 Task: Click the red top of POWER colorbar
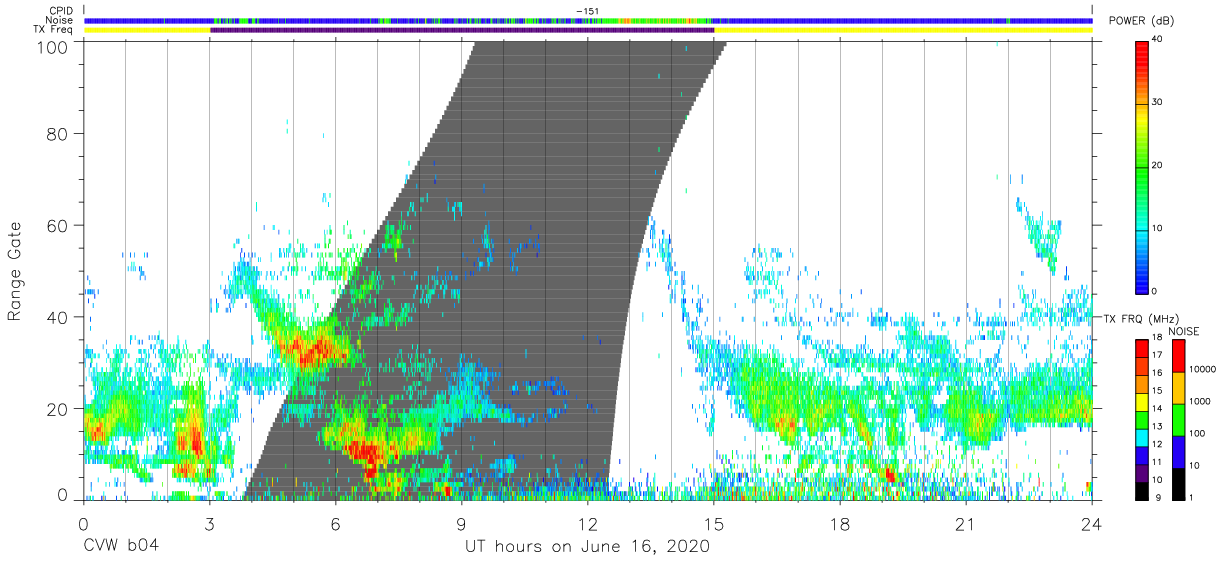1142,53
